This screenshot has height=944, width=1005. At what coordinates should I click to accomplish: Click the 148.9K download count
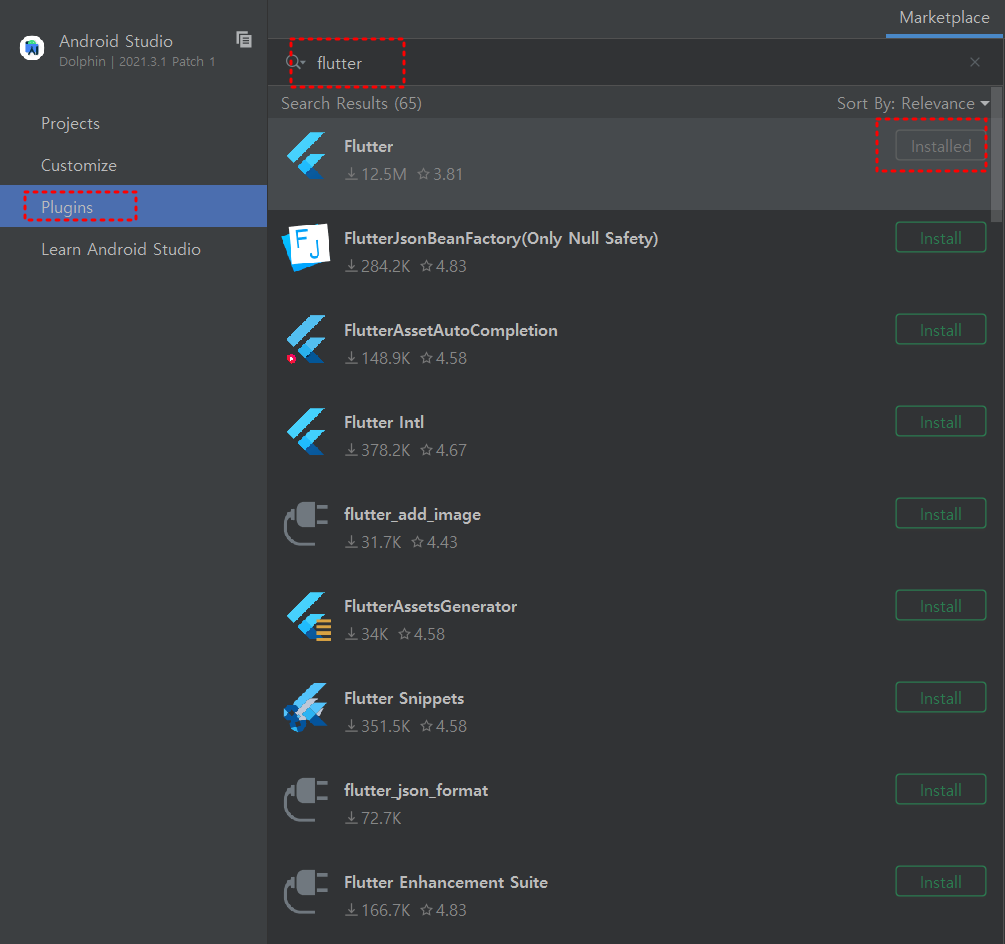point(378,358)
